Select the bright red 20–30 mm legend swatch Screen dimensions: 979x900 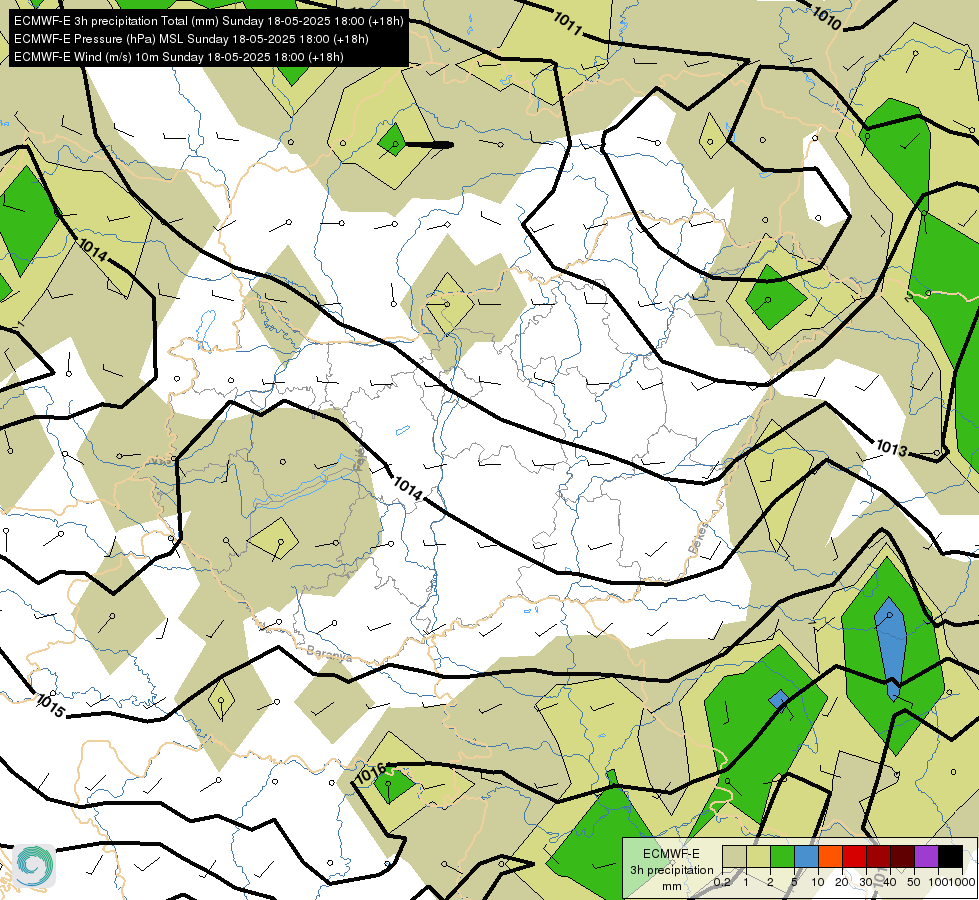pos(854,857)
